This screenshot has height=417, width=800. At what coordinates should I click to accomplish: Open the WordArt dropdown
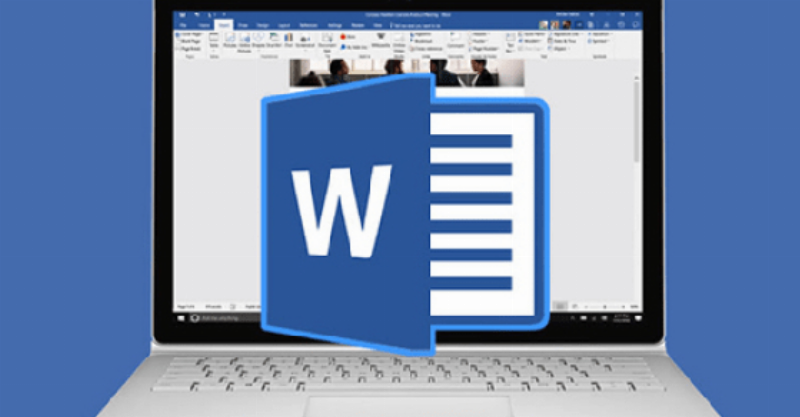531,41
